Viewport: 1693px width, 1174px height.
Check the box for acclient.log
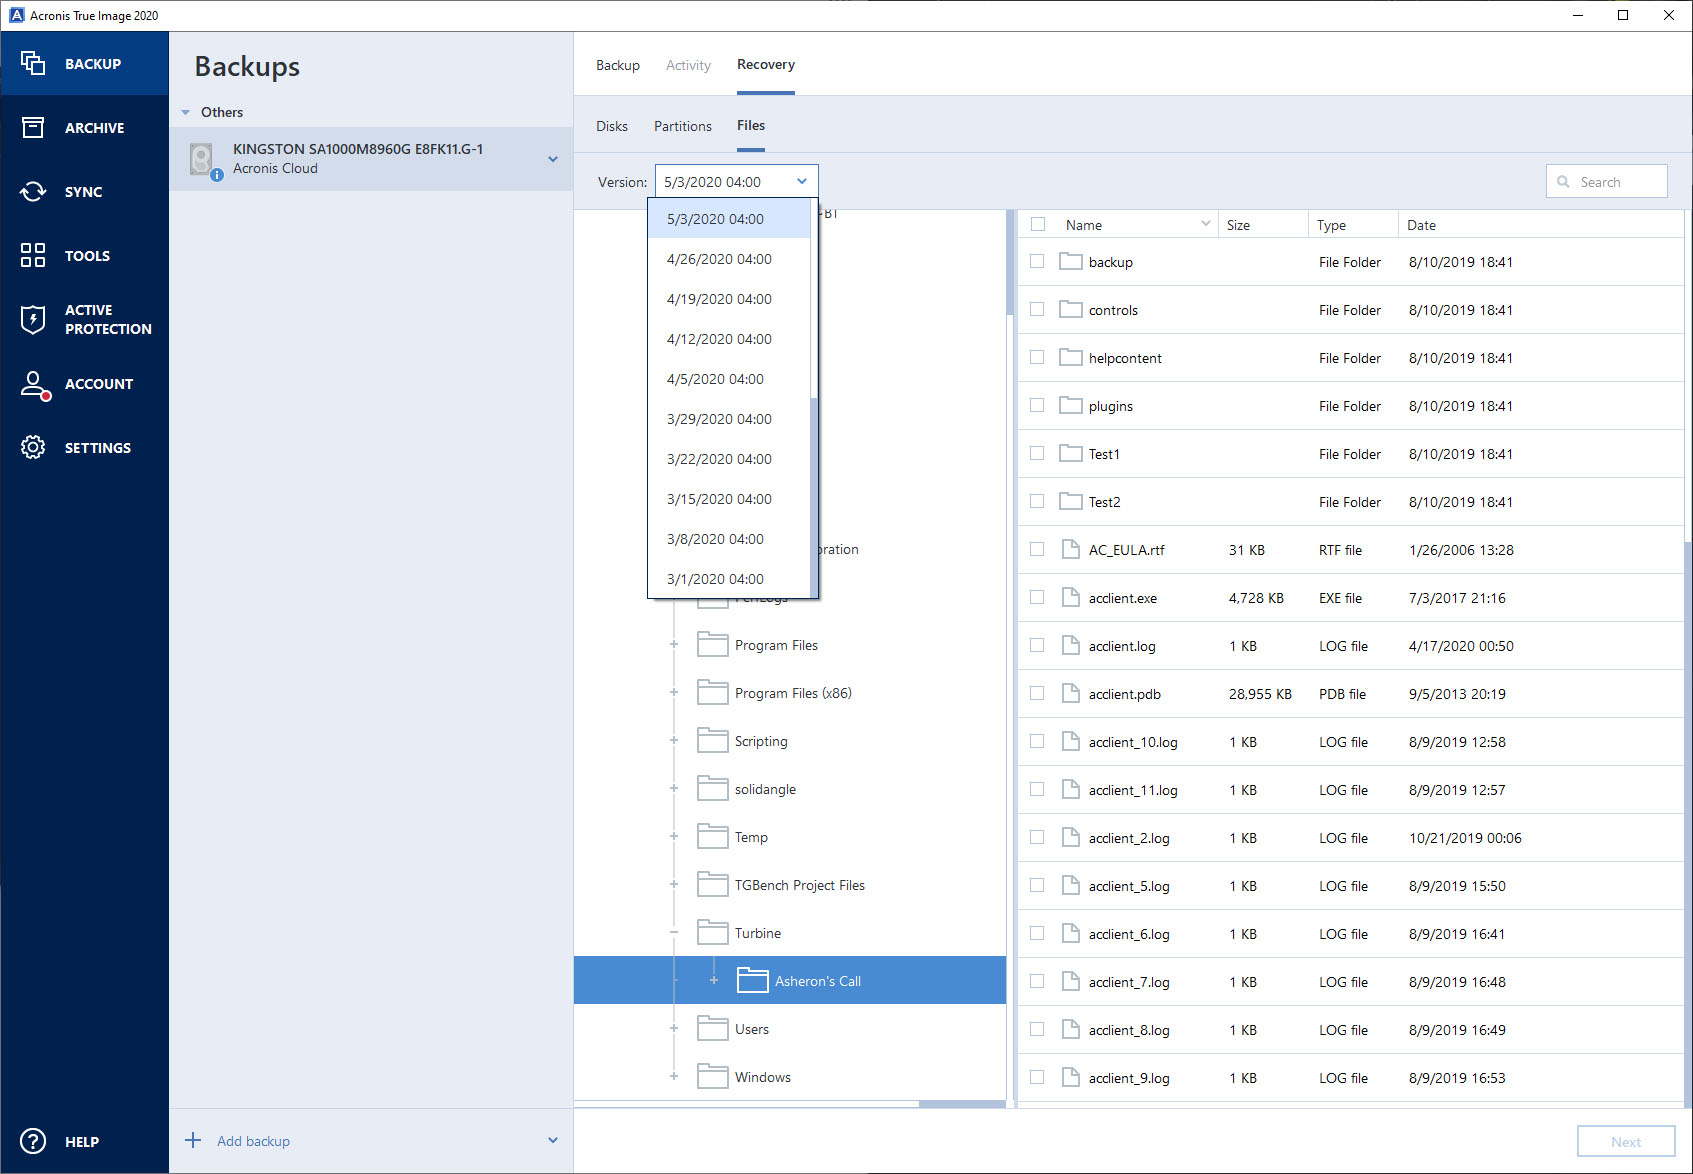pos(1037,645)
